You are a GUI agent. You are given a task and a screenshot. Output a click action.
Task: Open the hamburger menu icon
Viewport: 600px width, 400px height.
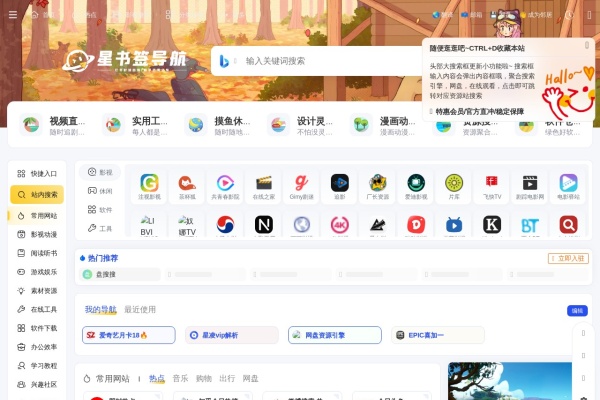point(13,15)
